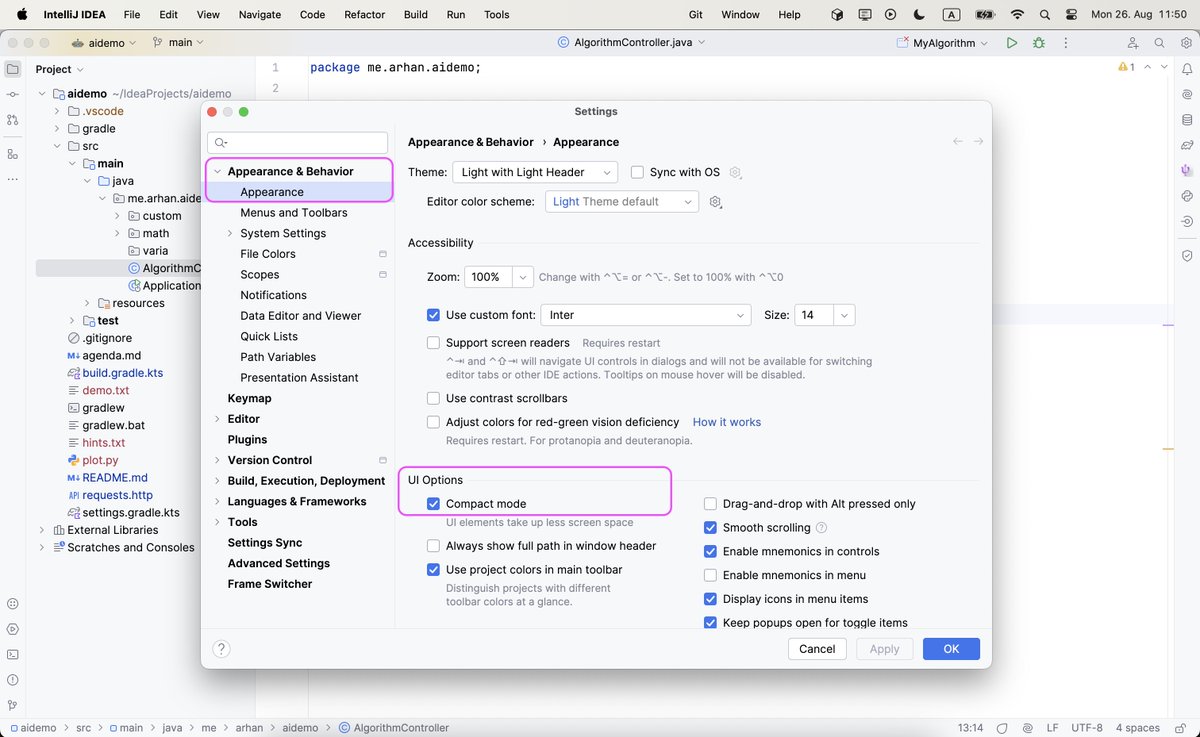1200x737 pixels.
Task: Open macOS Spotlight search in menu bar
Action: click(x=1045, y=15)
